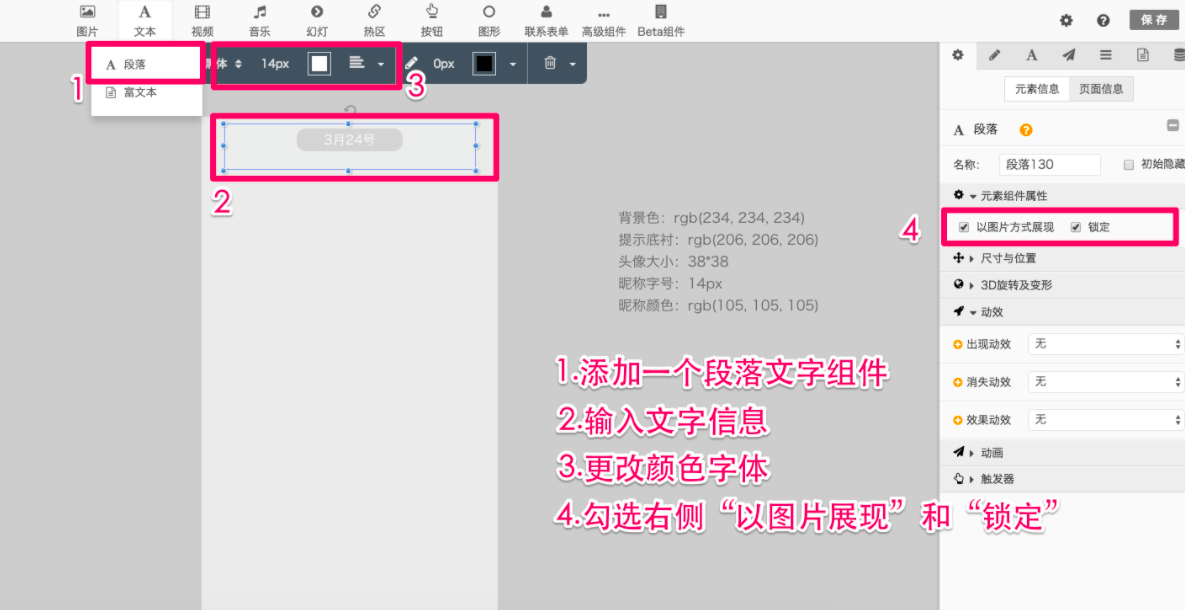The width and height of the screenshot is (1185, 610).
Task: Switch to the 页面信息 tab
Action: (1101, 89)
